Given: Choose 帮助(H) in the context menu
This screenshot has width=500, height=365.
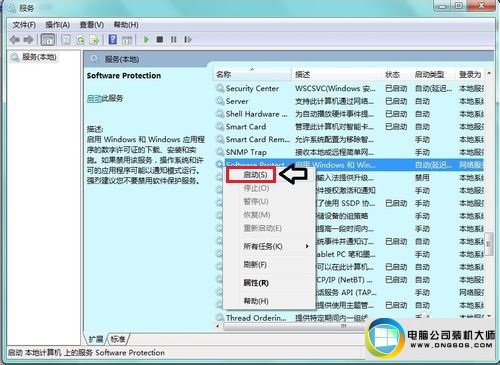Looking at the screenshot, I should pos(269,301).
